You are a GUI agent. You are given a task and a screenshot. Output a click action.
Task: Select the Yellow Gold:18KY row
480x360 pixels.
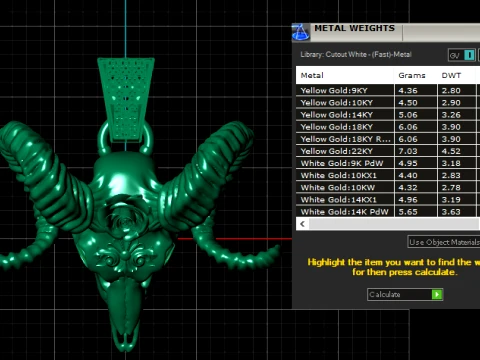click(x=388, y=127)
